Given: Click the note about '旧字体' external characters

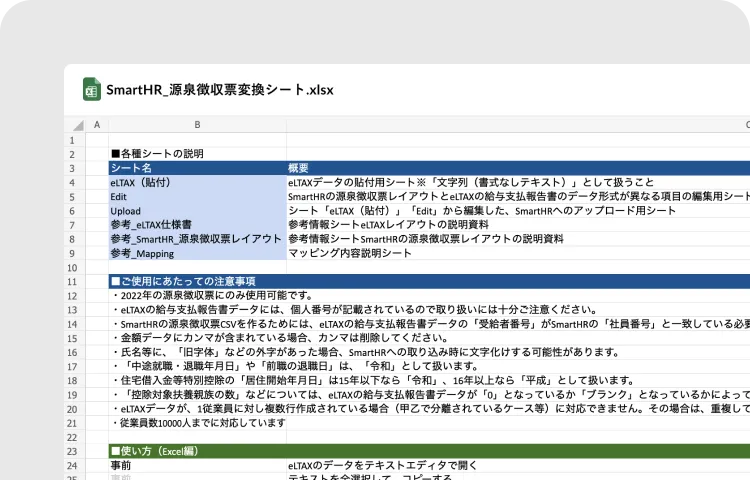Looking at the screenshot, I should tap(367, 352).
